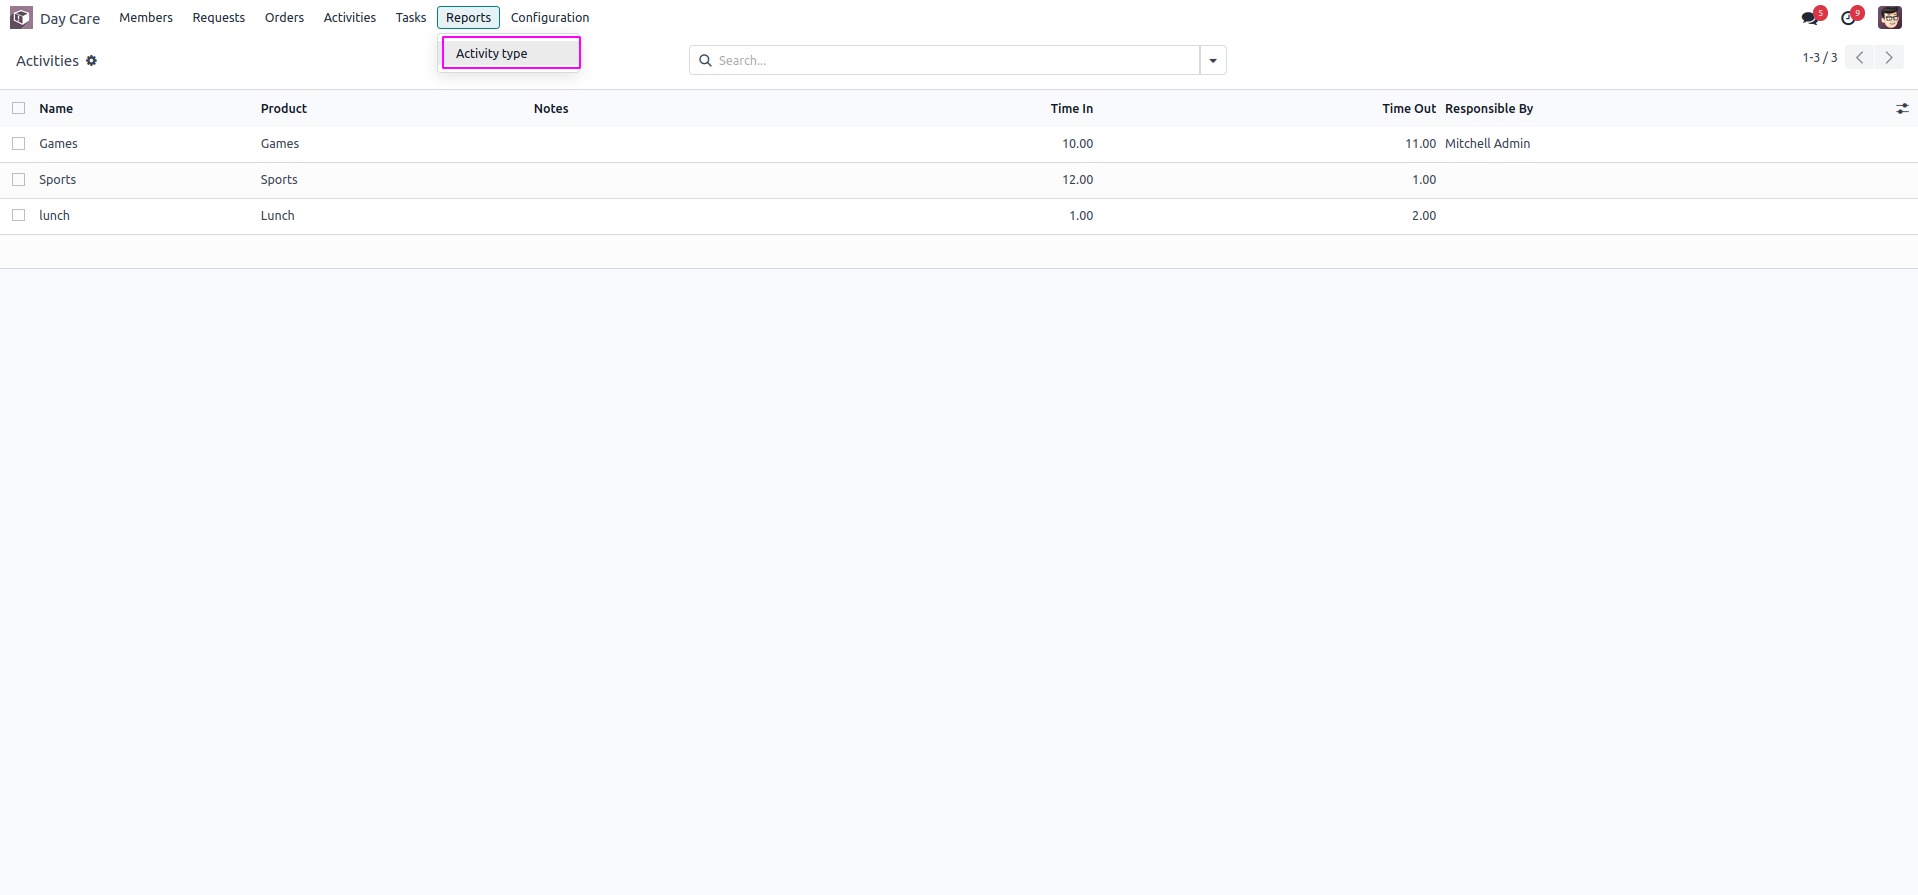Sort by the Time In column header

[1072, 109]
